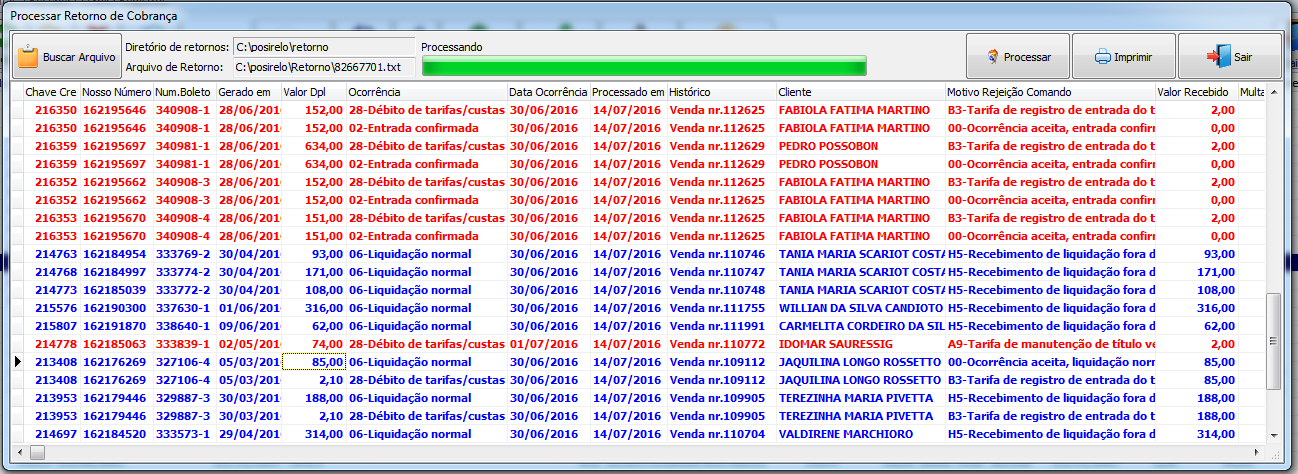Click the Cliente column header
The image size is (1298, 474).
point(859,92)
